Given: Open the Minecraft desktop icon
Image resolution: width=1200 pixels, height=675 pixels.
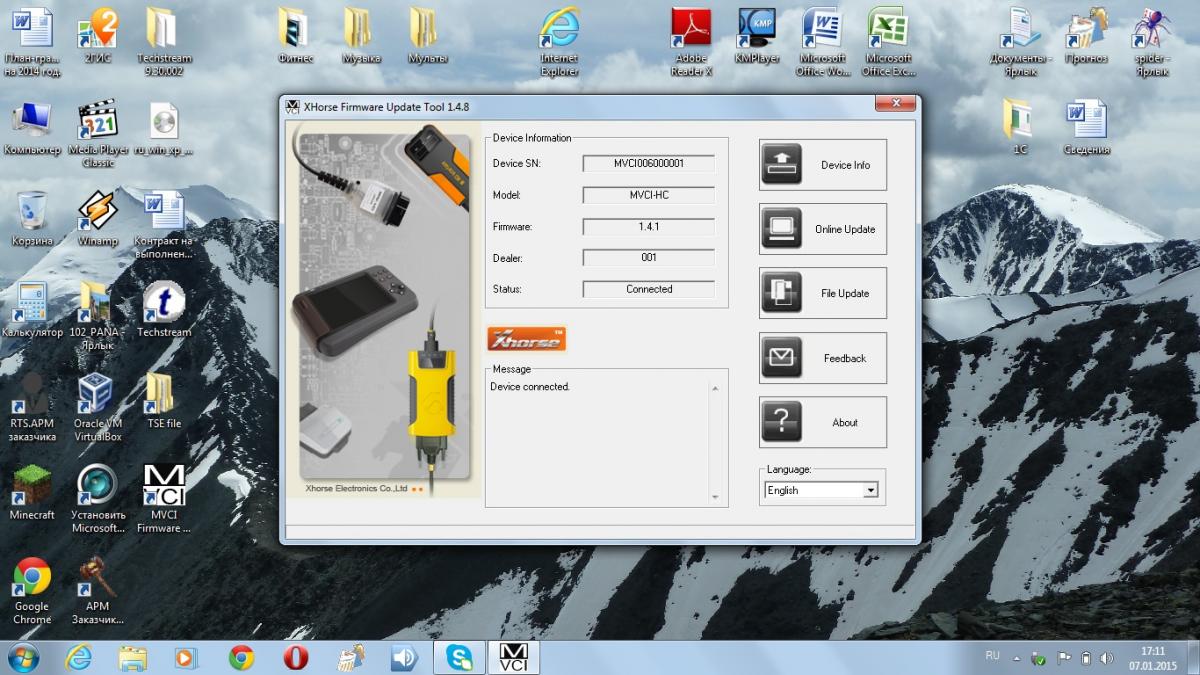Looking at the screenshot, I should click(32, 487).
